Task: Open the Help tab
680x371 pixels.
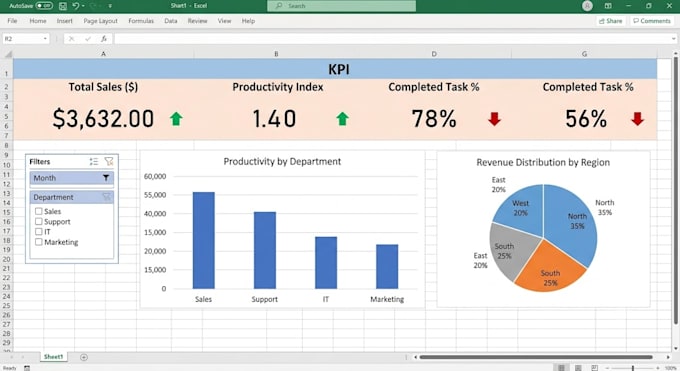Action: (x=248, y=21)
